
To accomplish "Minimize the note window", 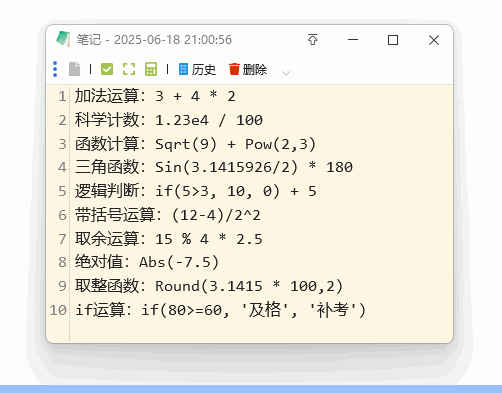I will pos(353,40).
